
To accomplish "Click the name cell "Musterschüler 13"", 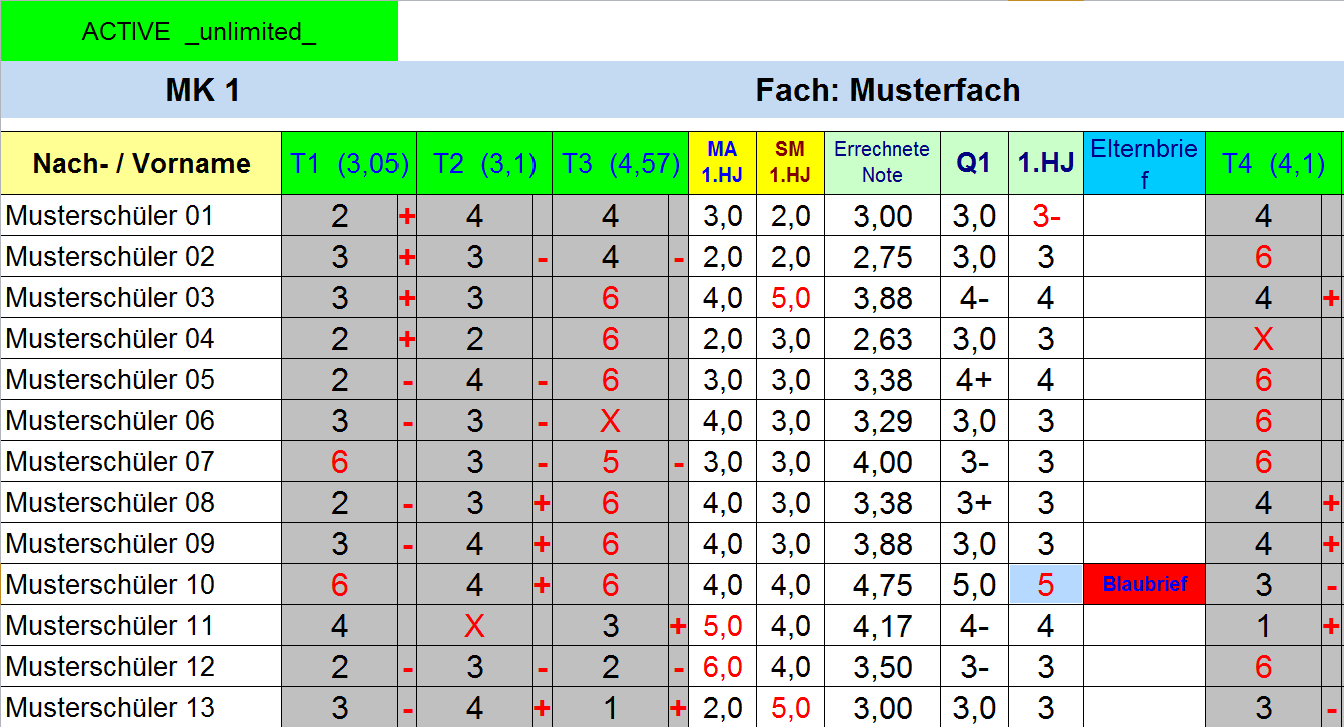I will point(141,707).
